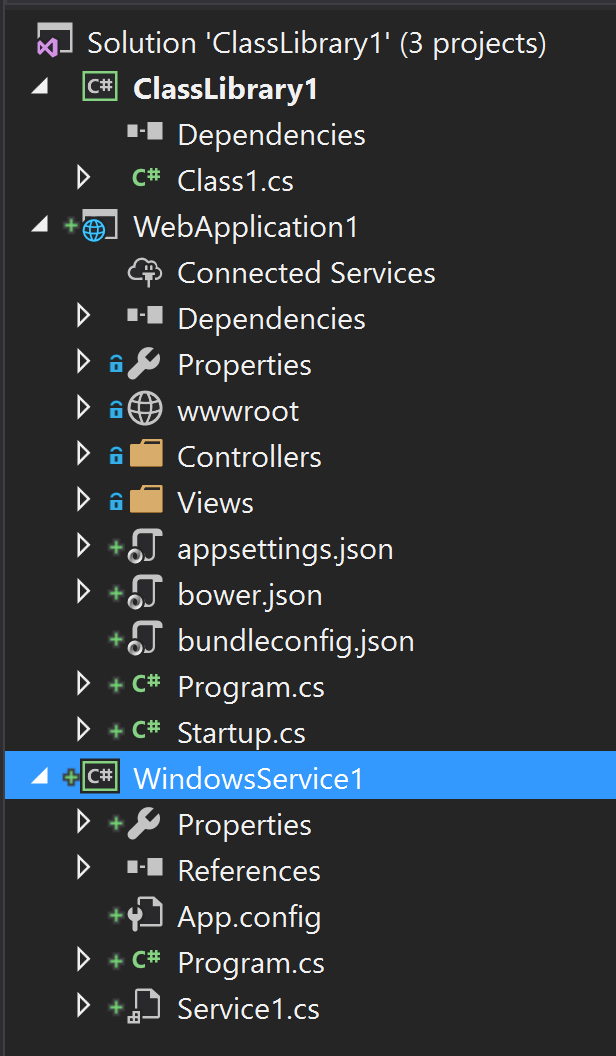Expand the References node under WindowsService1
616x1056 pixels.
[83, 870]
